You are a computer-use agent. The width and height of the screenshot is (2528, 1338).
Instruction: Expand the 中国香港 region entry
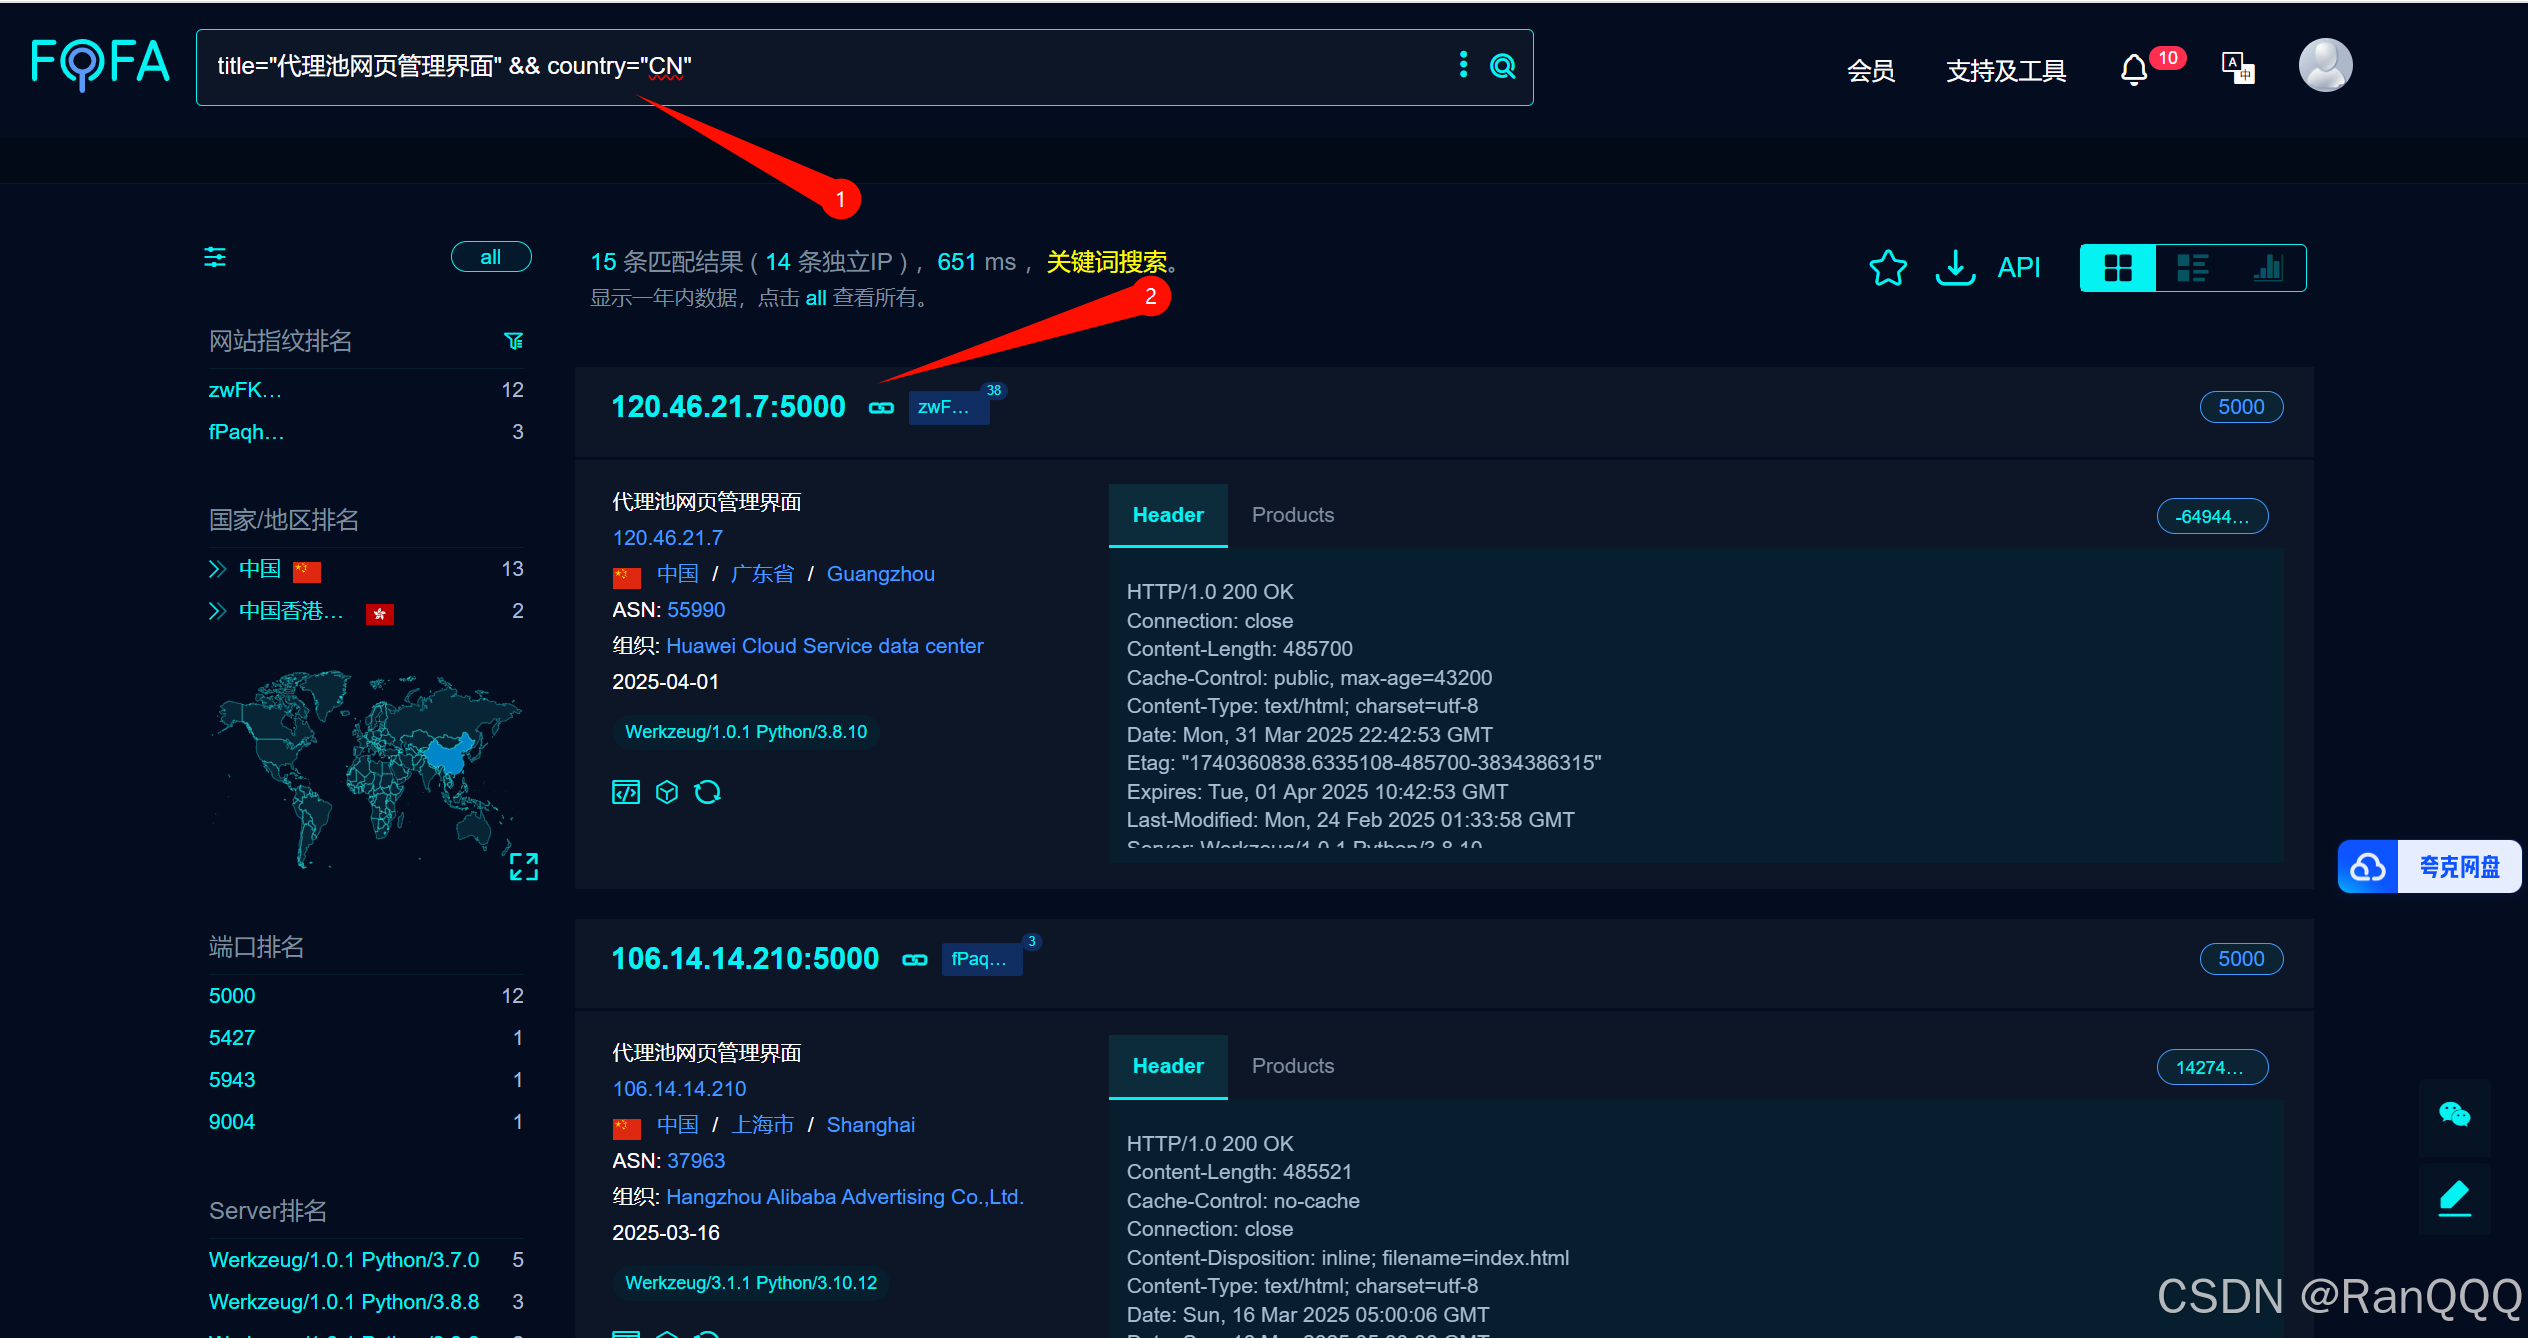[x=217, y=611]
